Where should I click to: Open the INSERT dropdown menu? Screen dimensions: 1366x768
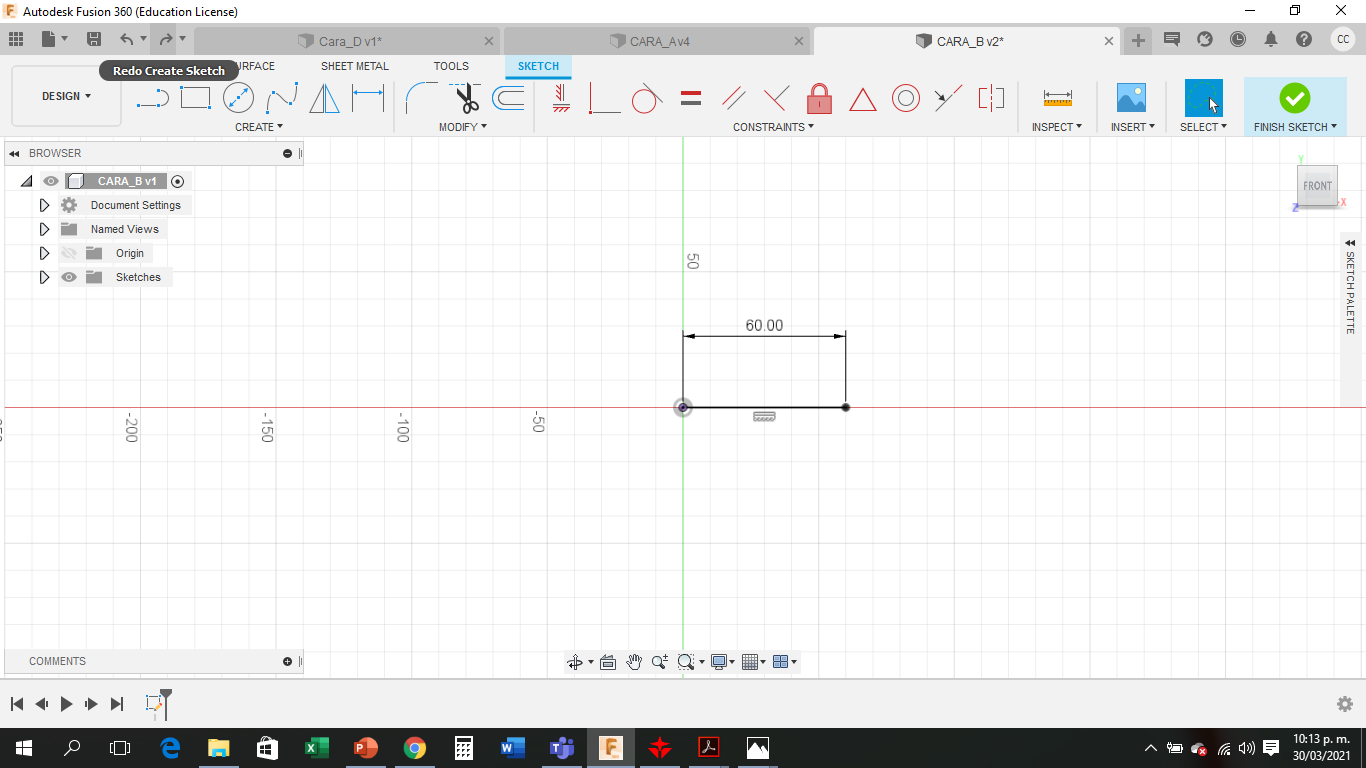[1133, 127]
